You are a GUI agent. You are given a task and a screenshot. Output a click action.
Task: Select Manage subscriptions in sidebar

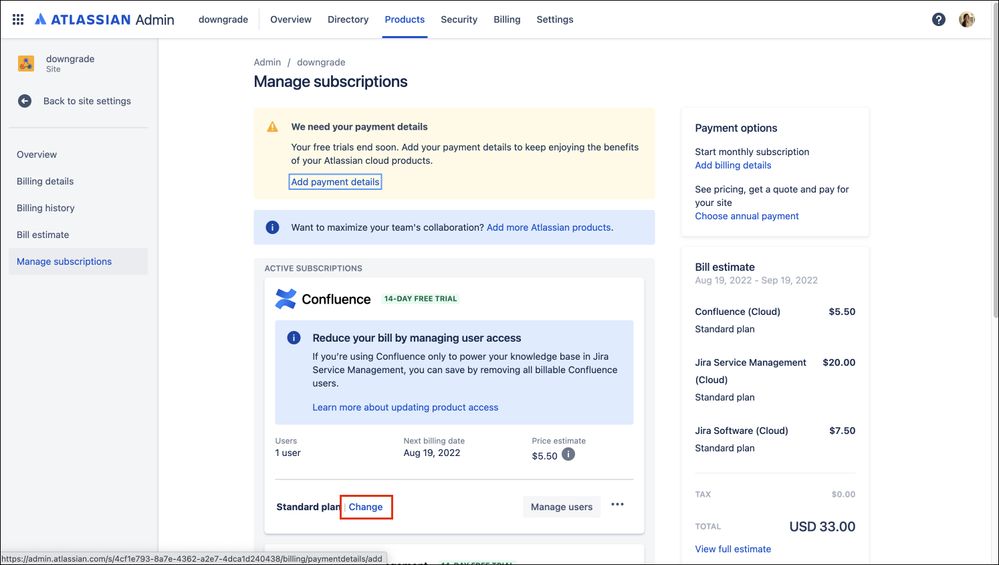(78, 261)
